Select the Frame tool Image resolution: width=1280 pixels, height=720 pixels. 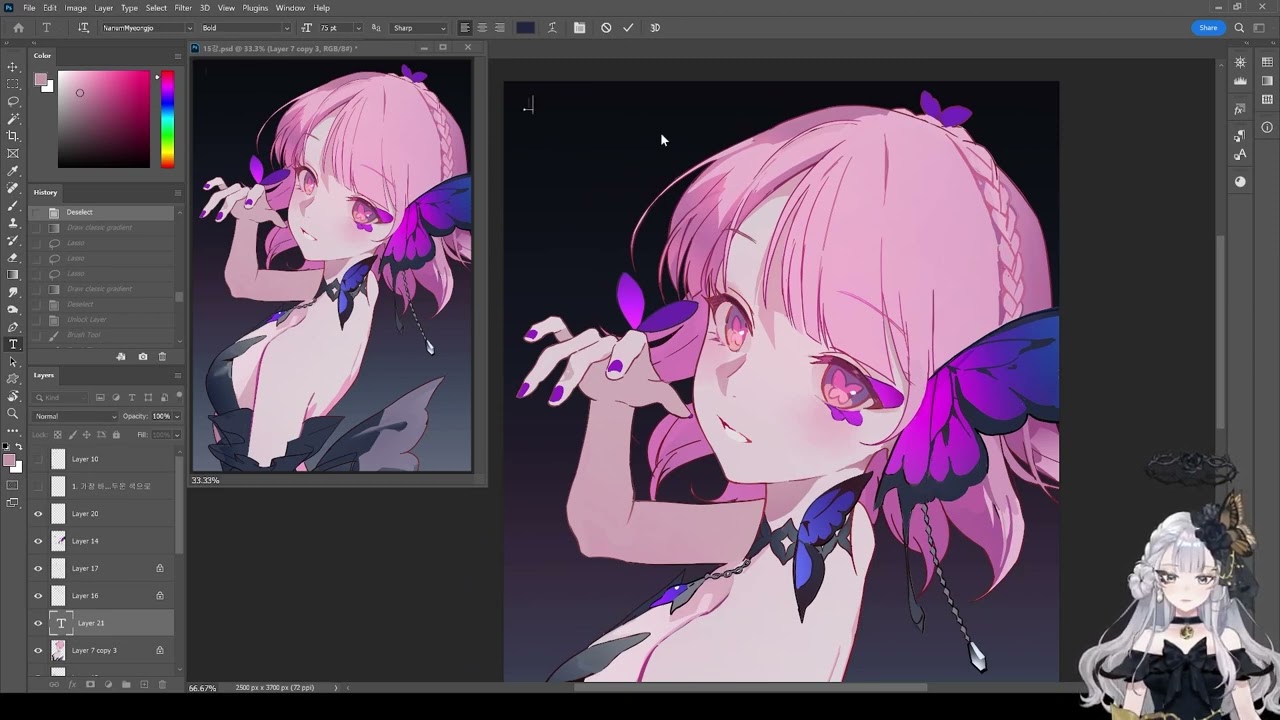[x=13, y=153]
